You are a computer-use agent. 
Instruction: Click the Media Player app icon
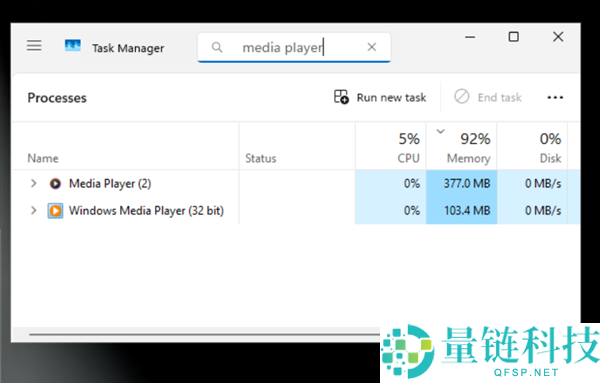pyautogui.click(x=55, y=184)
